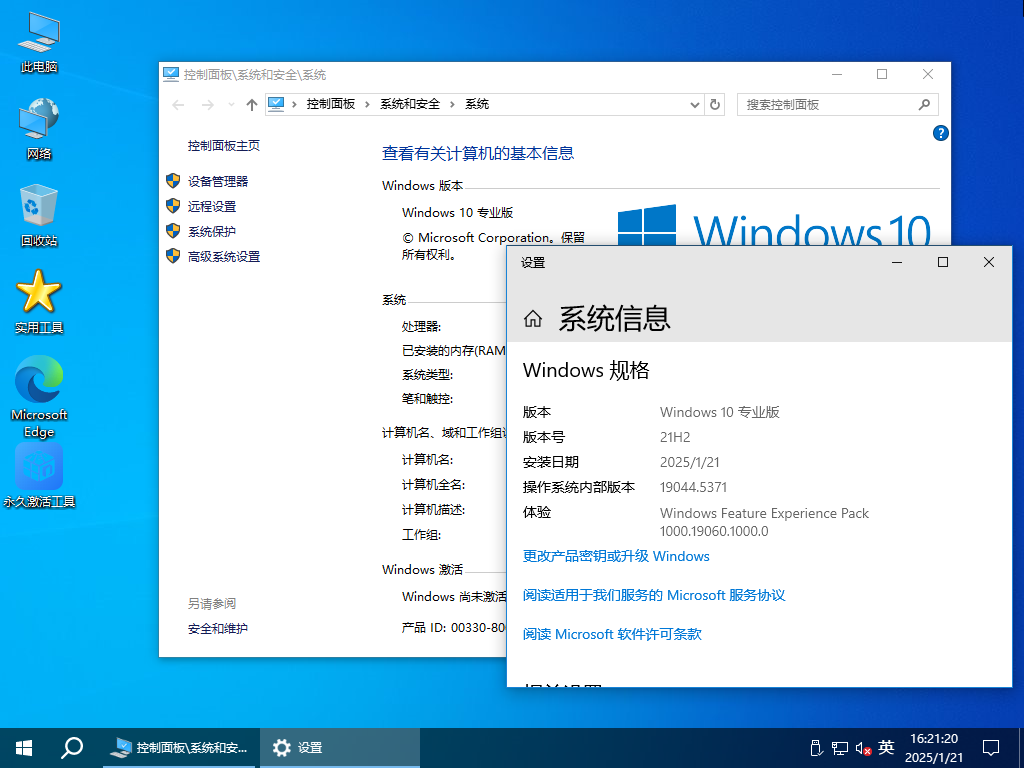The height and width of the screenshot is (768, 1024).
Task: Open 控制面板主页 link
Action: click(x=224, y=146)
